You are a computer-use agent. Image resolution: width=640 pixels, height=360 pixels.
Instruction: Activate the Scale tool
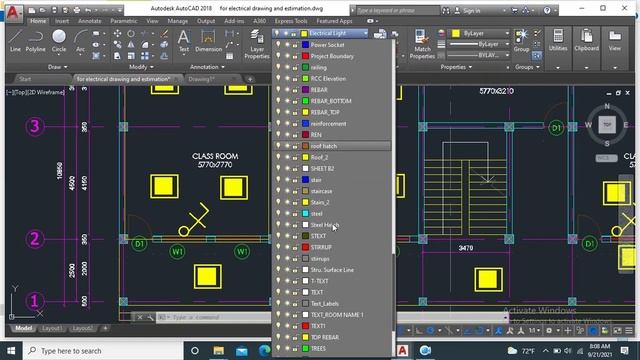131,56
